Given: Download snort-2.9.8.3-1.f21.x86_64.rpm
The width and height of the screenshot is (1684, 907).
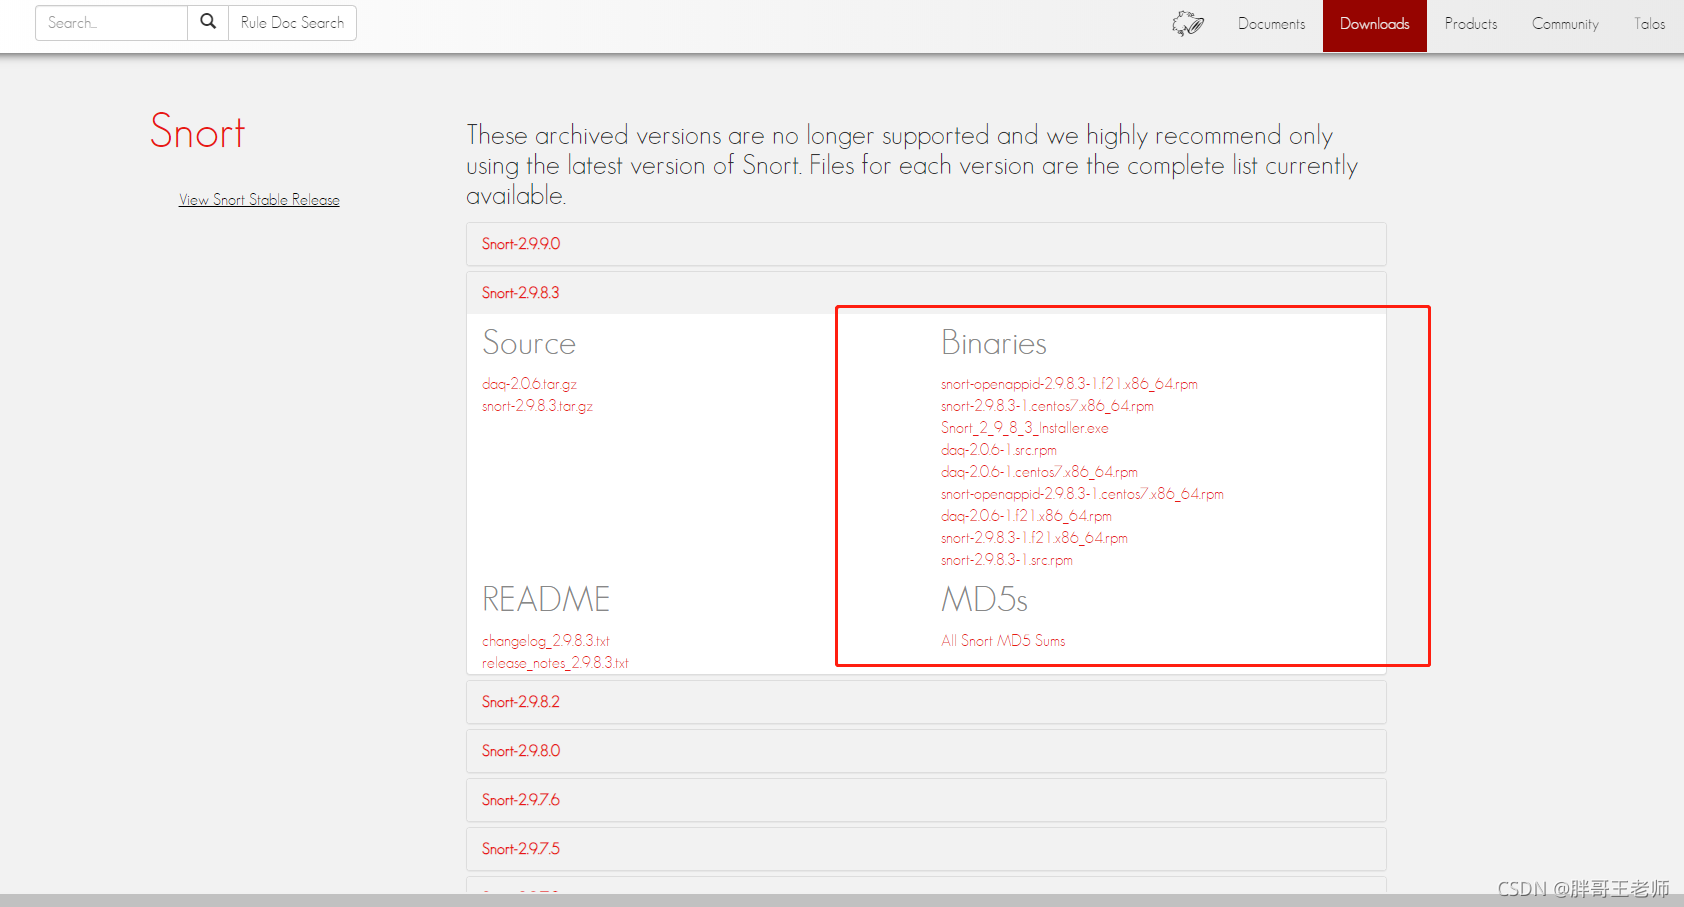Looking at the screenshot, I should tap(1034, 538).
